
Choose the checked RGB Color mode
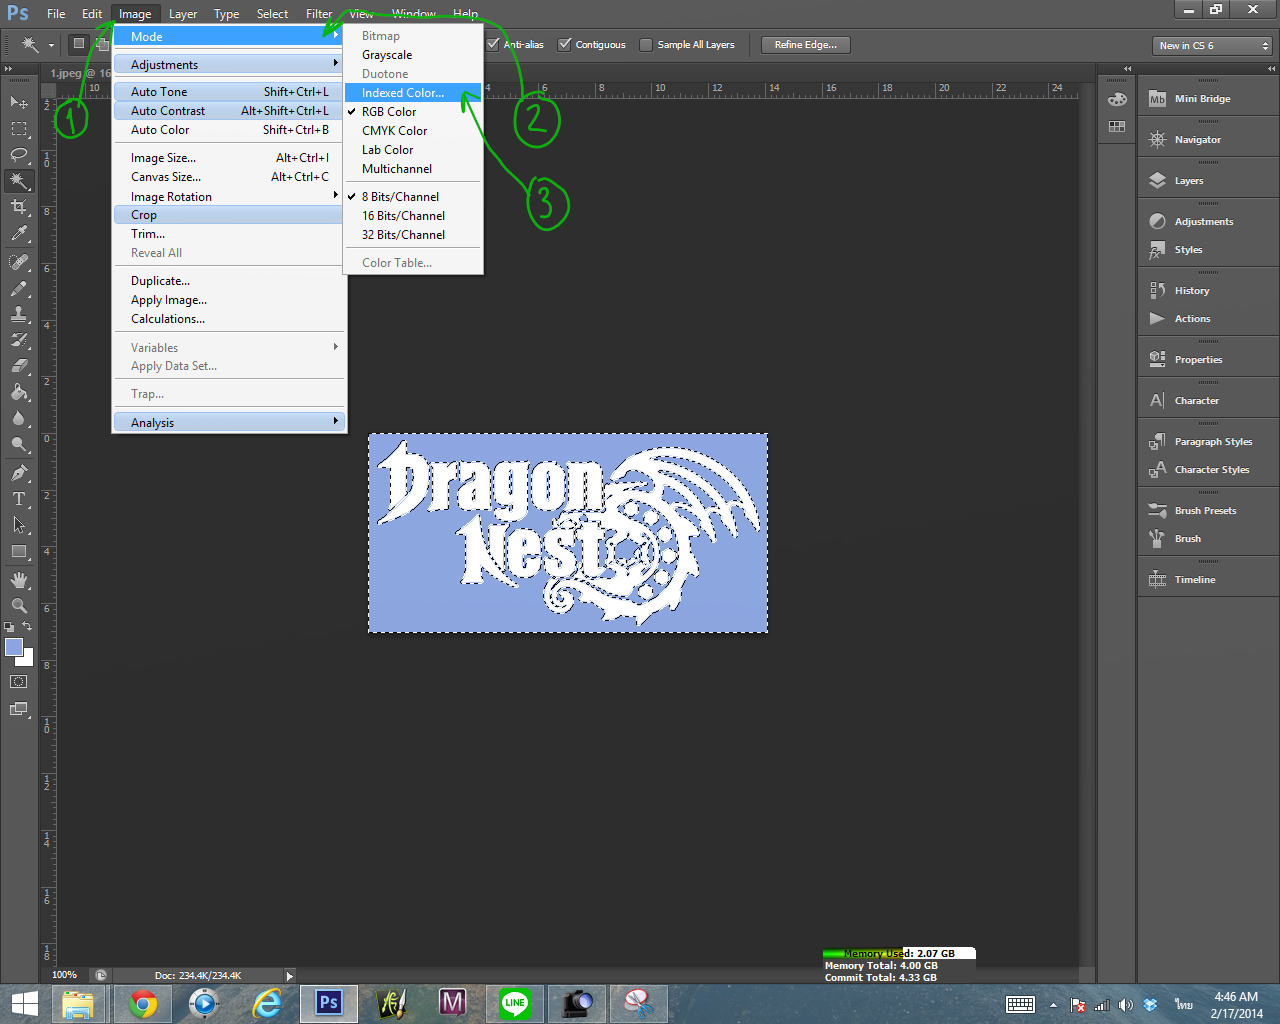pyautogui.click(x=413, y=112)
